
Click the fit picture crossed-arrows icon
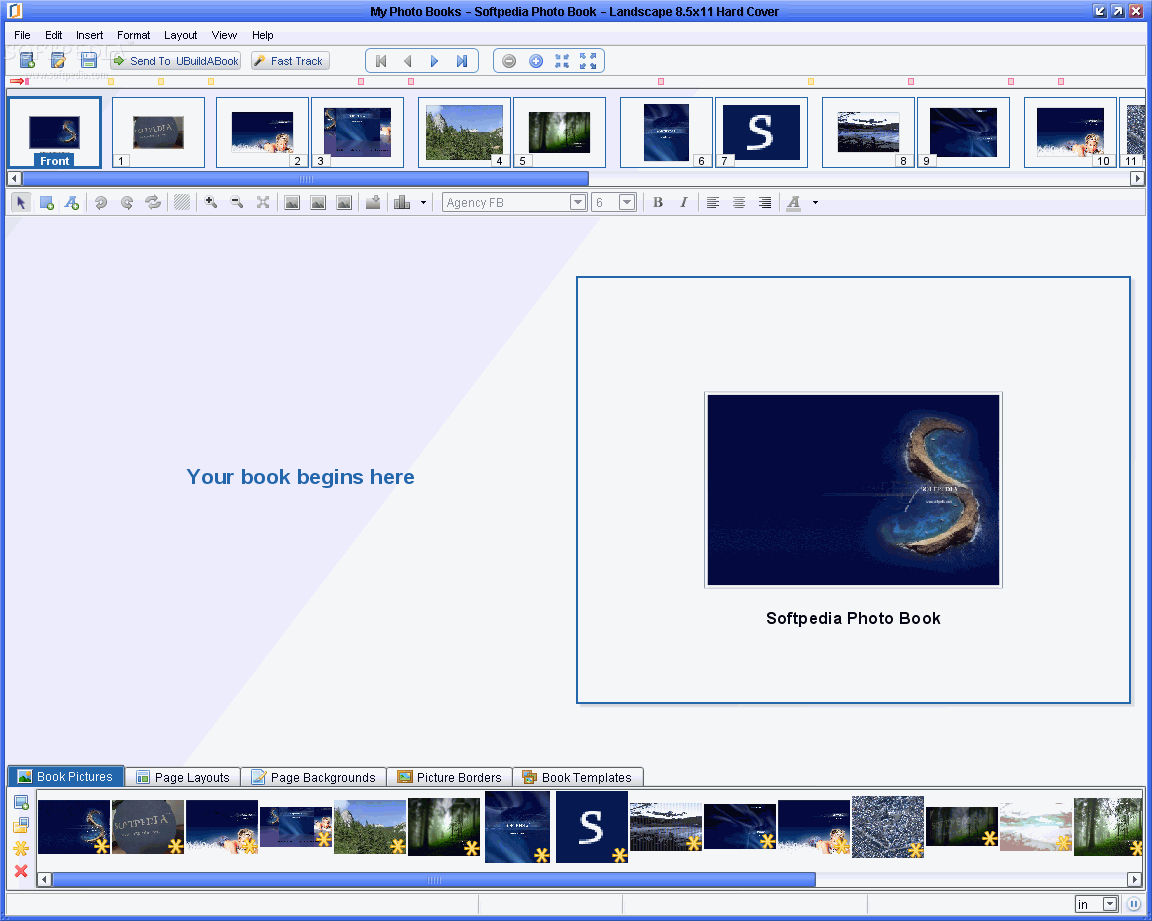click(x=263, y=203)
